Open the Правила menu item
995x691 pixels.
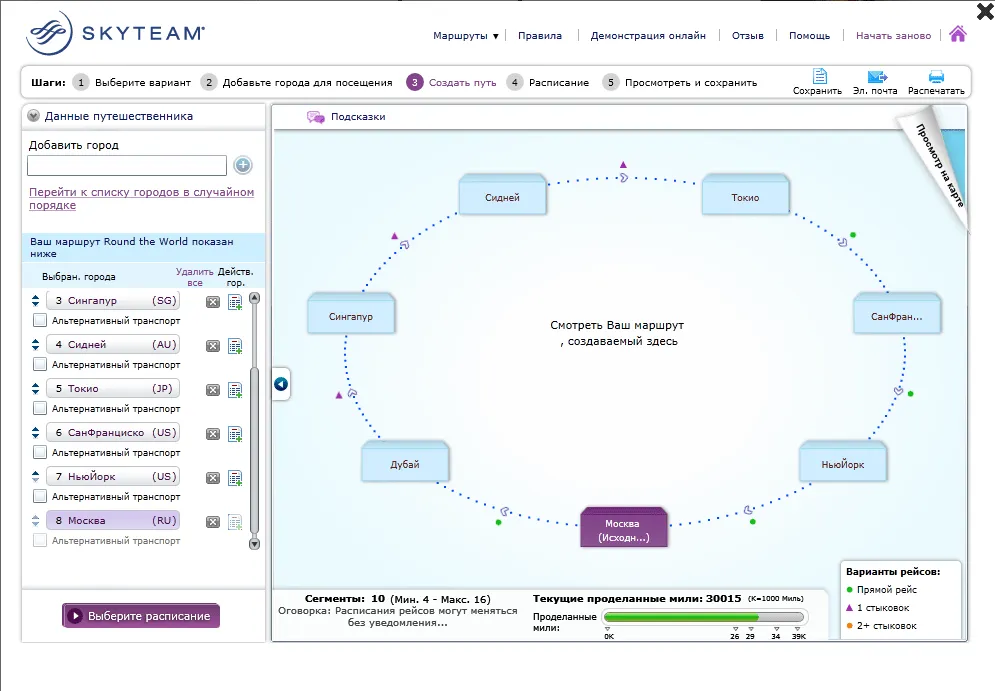pyautogui.click(x=539, y=36)
